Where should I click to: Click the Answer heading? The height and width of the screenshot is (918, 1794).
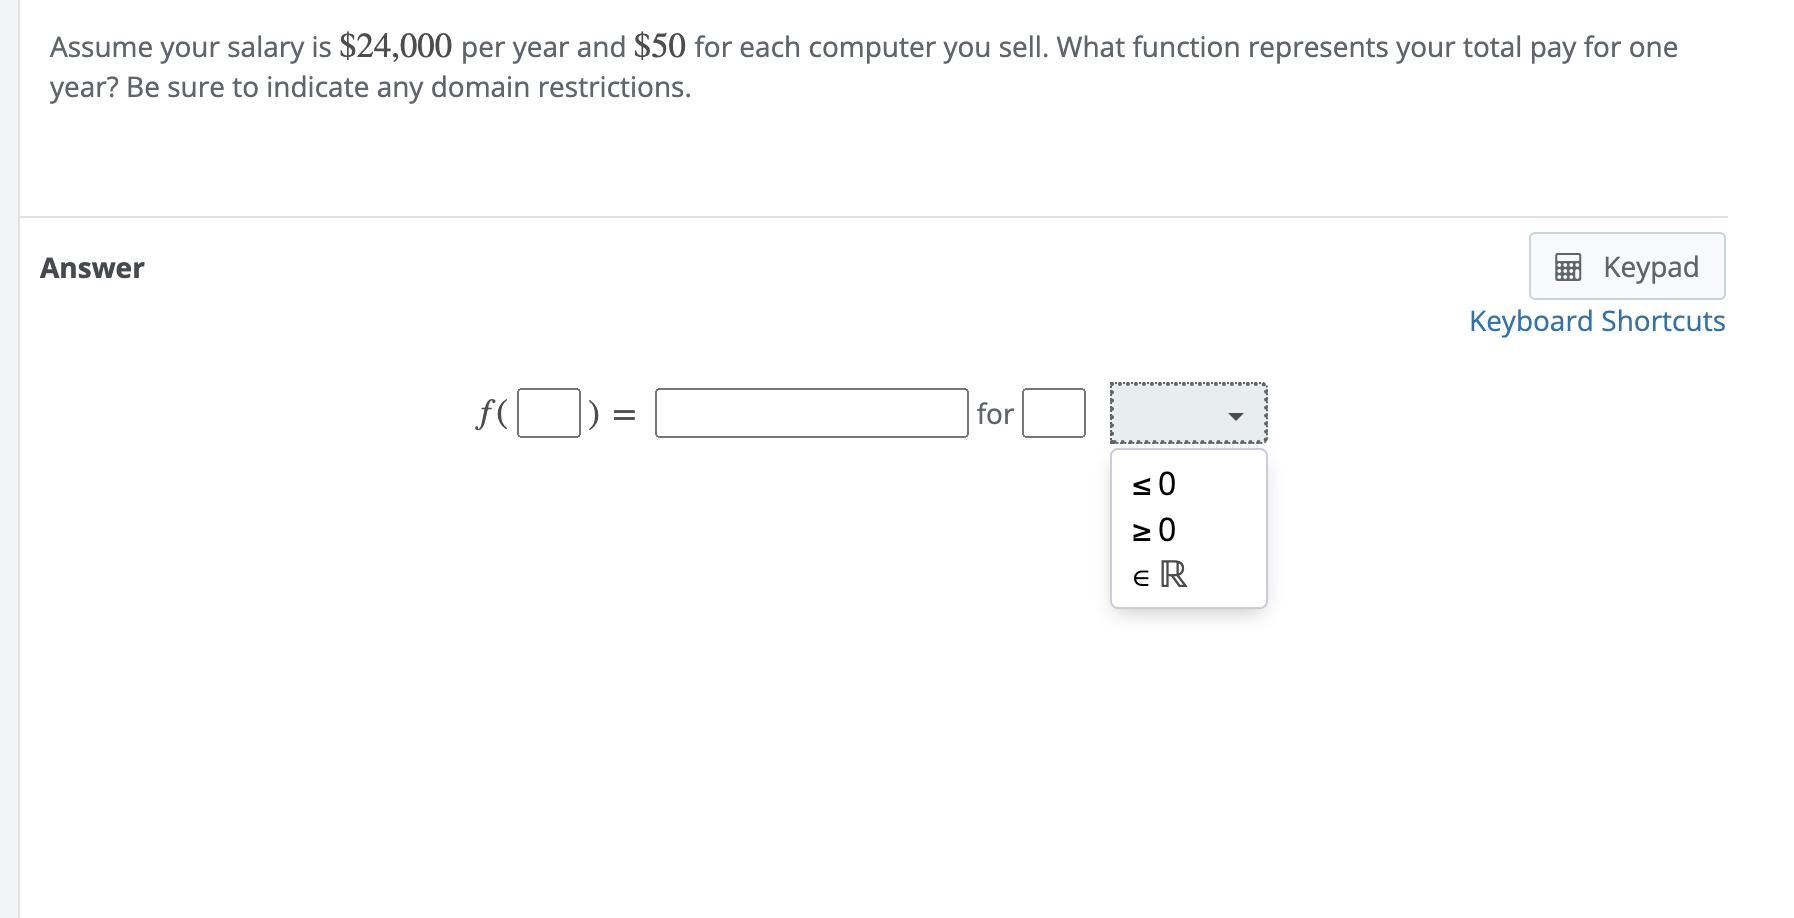tap(92, 268)
